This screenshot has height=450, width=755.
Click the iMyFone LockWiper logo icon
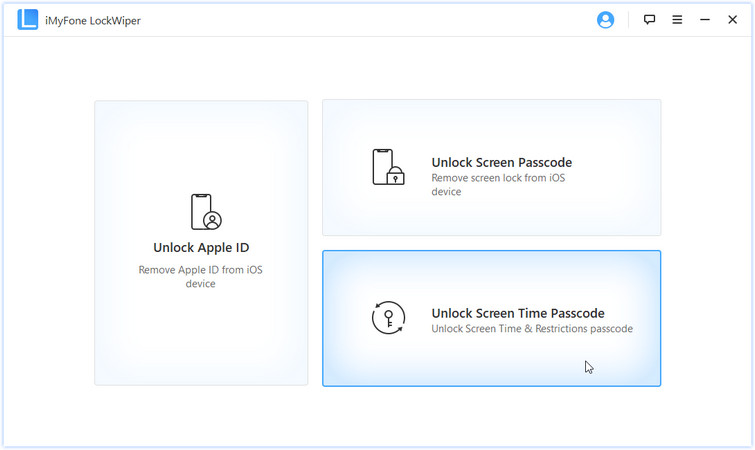(x=27, y=20)
